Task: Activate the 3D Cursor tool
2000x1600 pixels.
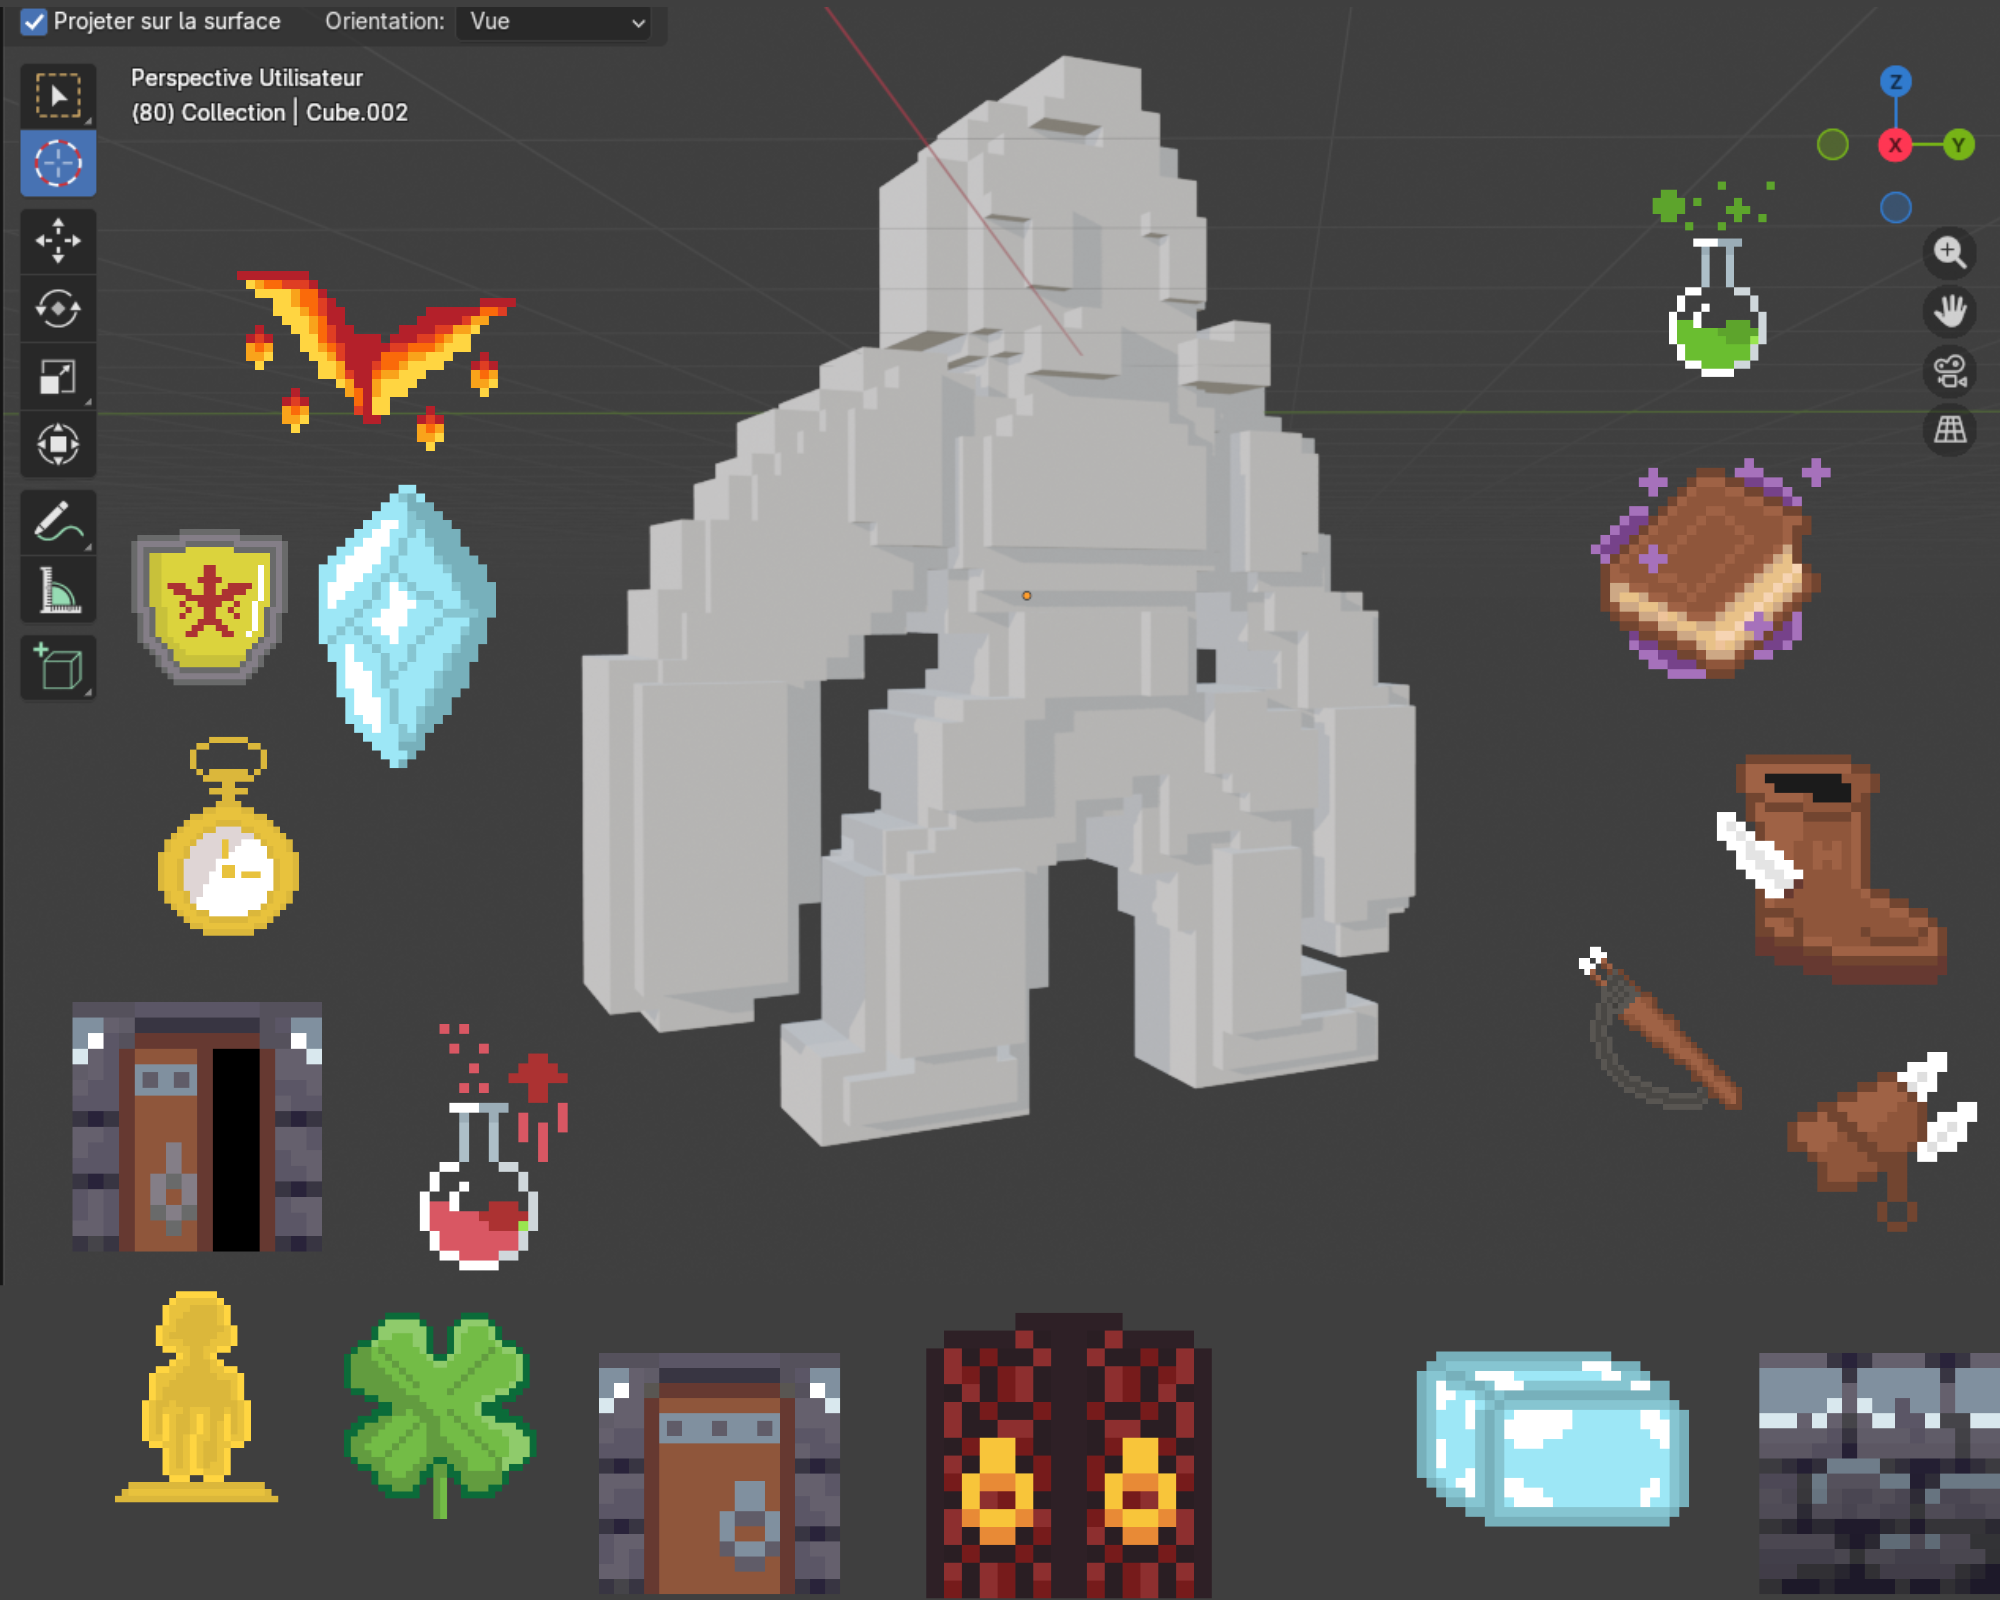Action: (58, 163)
